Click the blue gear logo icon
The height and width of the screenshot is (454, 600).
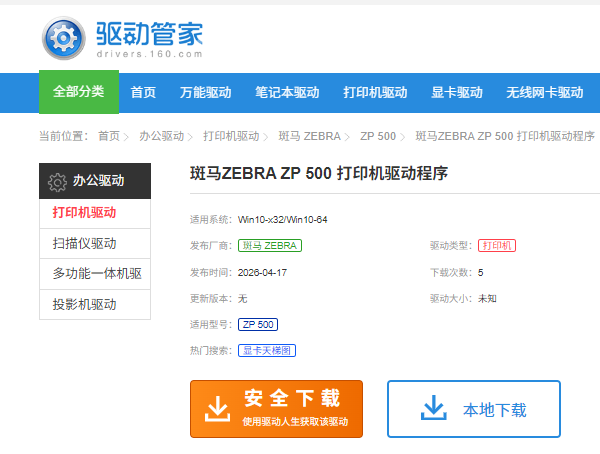(x=64, y=38)
